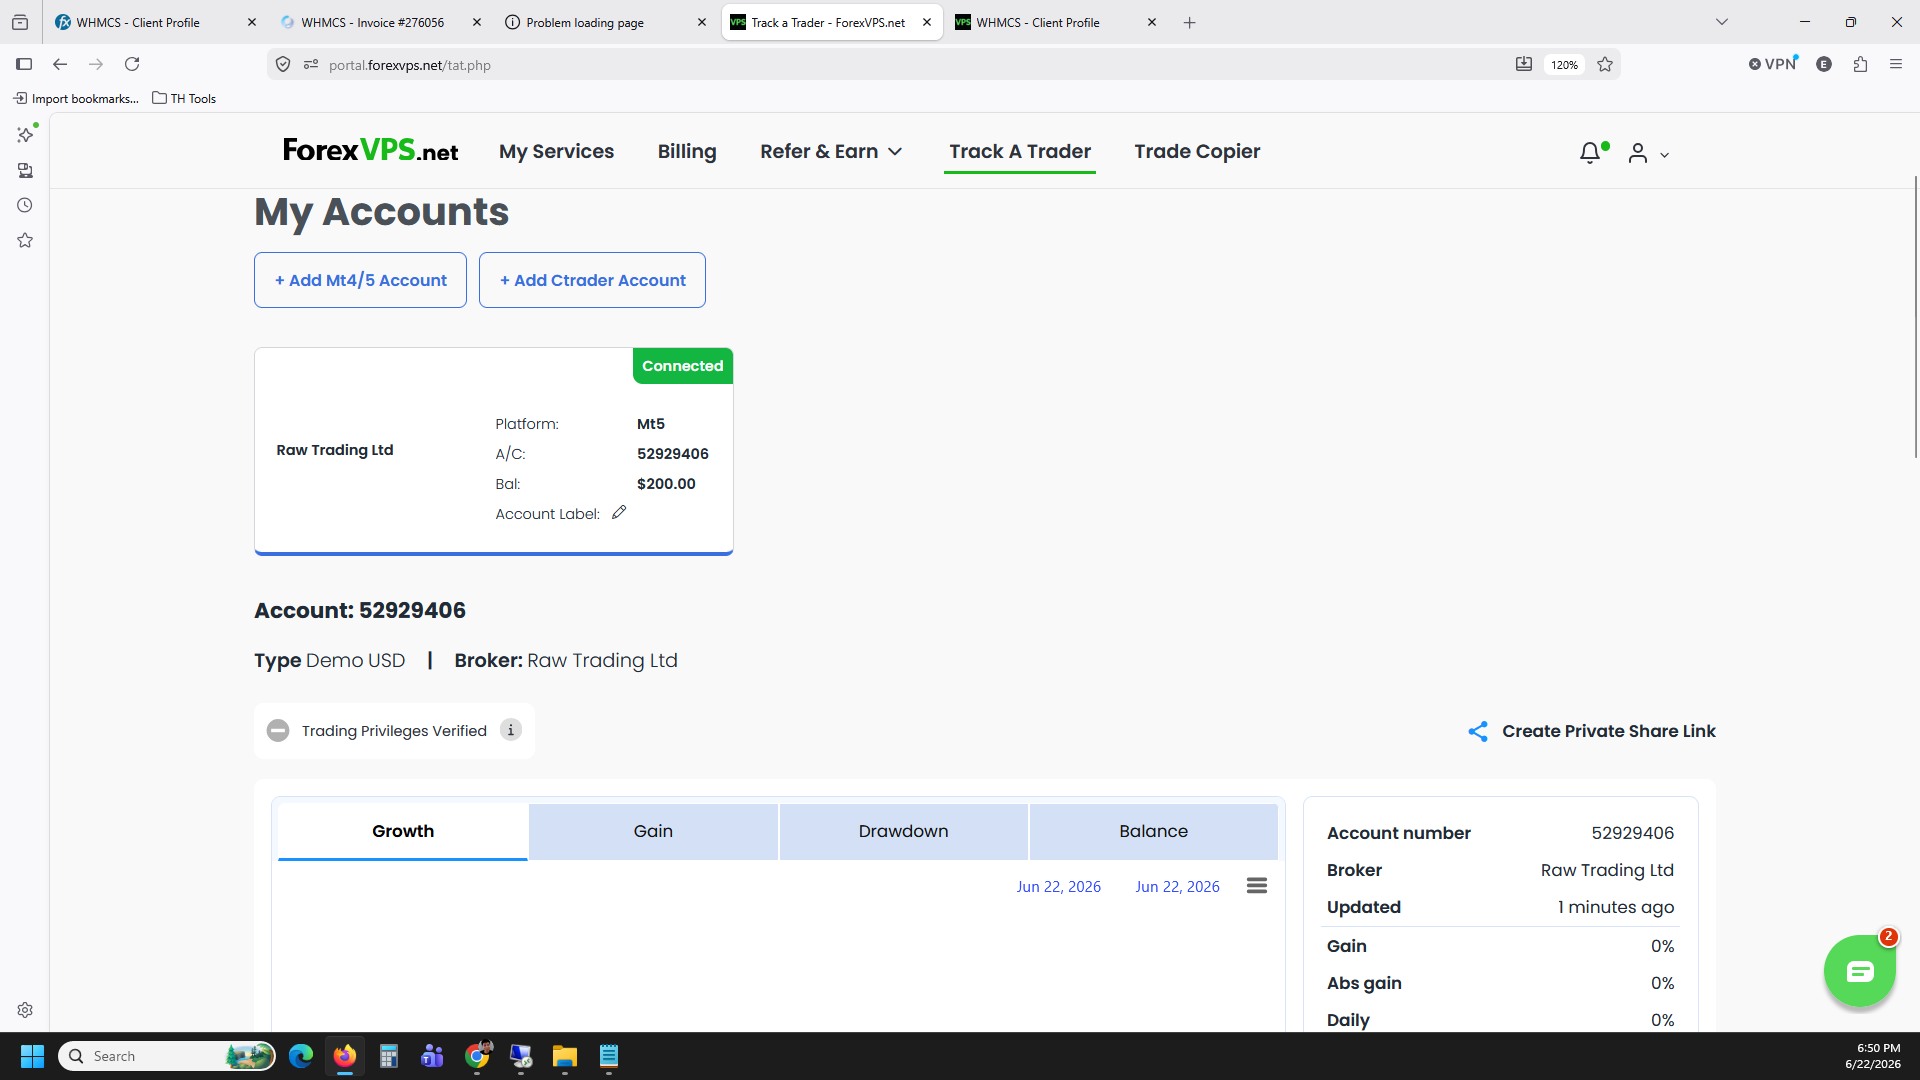Open Microsoft Teams from taskbar
Viewport: 1920px width, 1080px height.
click(x=432, y=1056)
